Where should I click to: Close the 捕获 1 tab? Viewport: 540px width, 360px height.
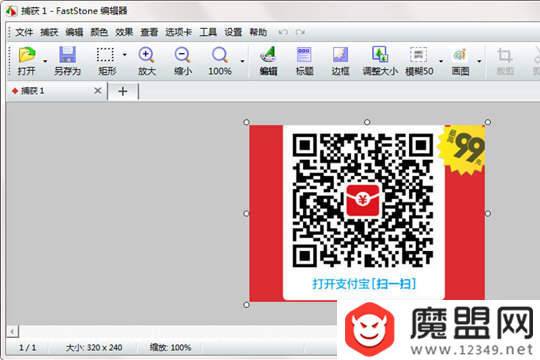tap(98, 91)
